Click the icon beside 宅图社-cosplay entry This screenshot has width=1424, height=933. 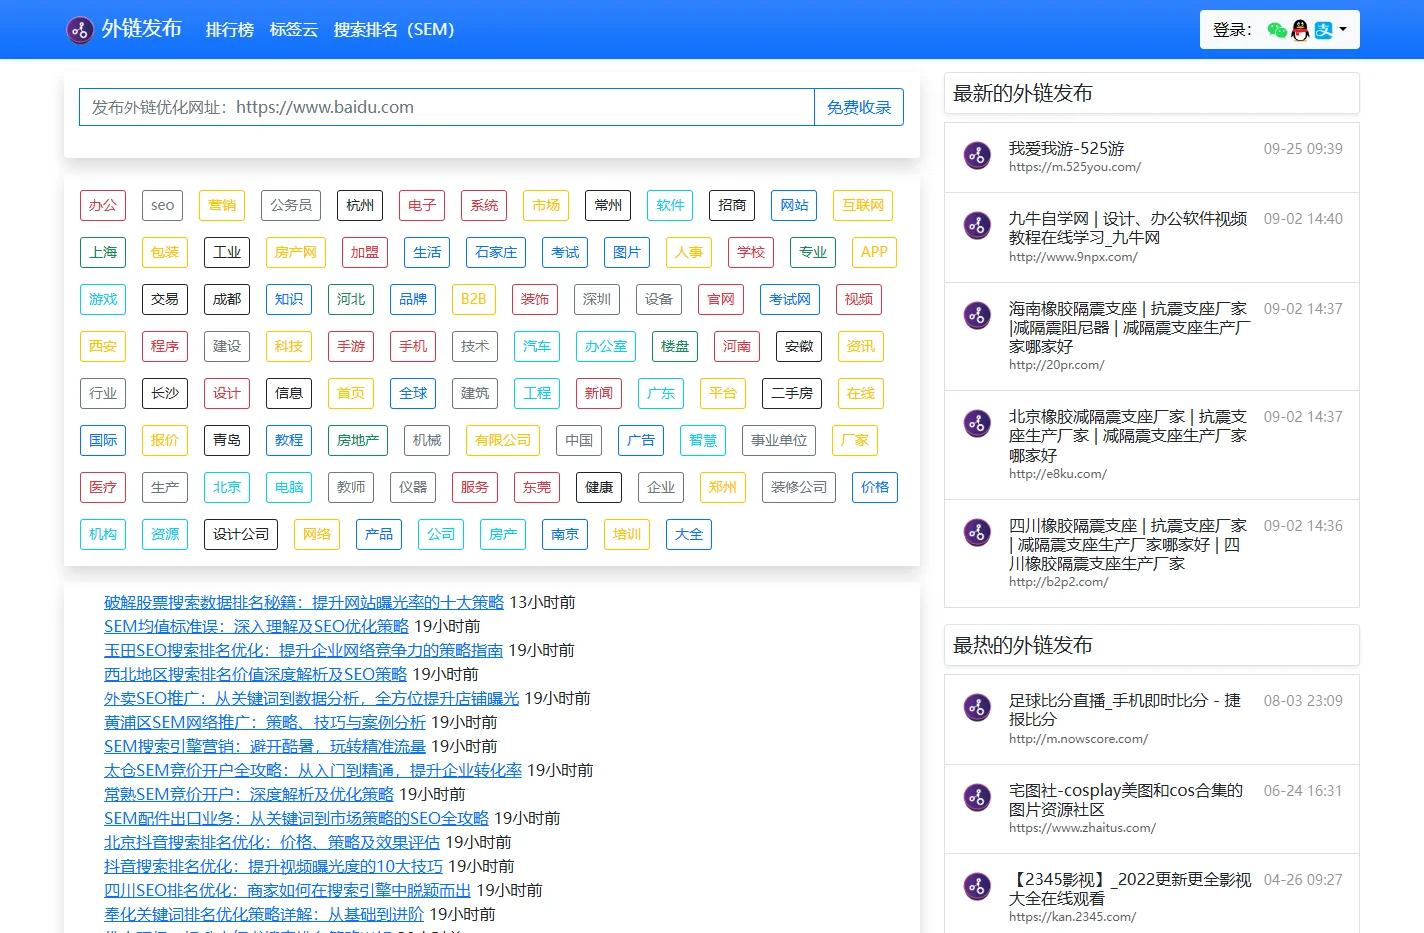(x=977, y=797)
